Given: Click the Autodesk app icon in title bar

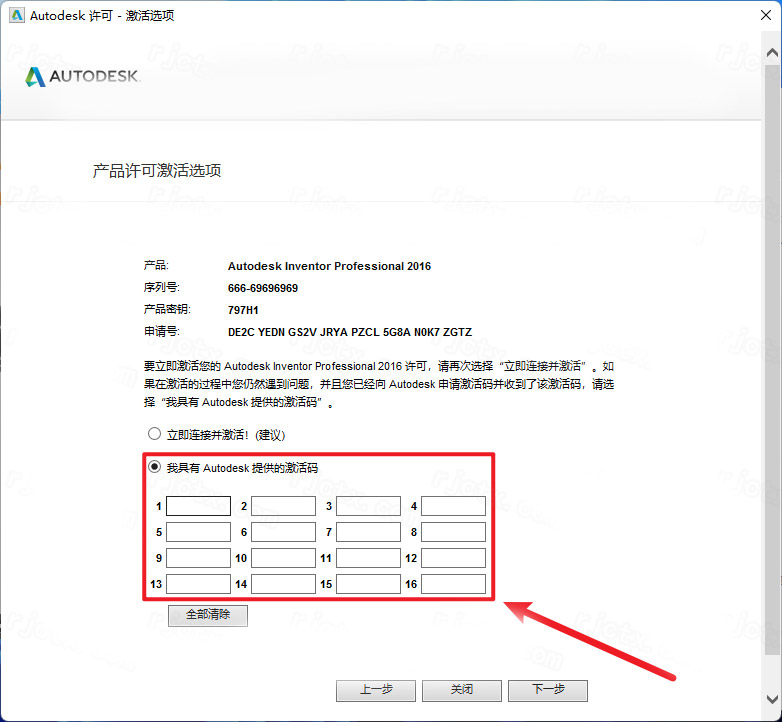Looking at the screenshot, I should point(16,15).
